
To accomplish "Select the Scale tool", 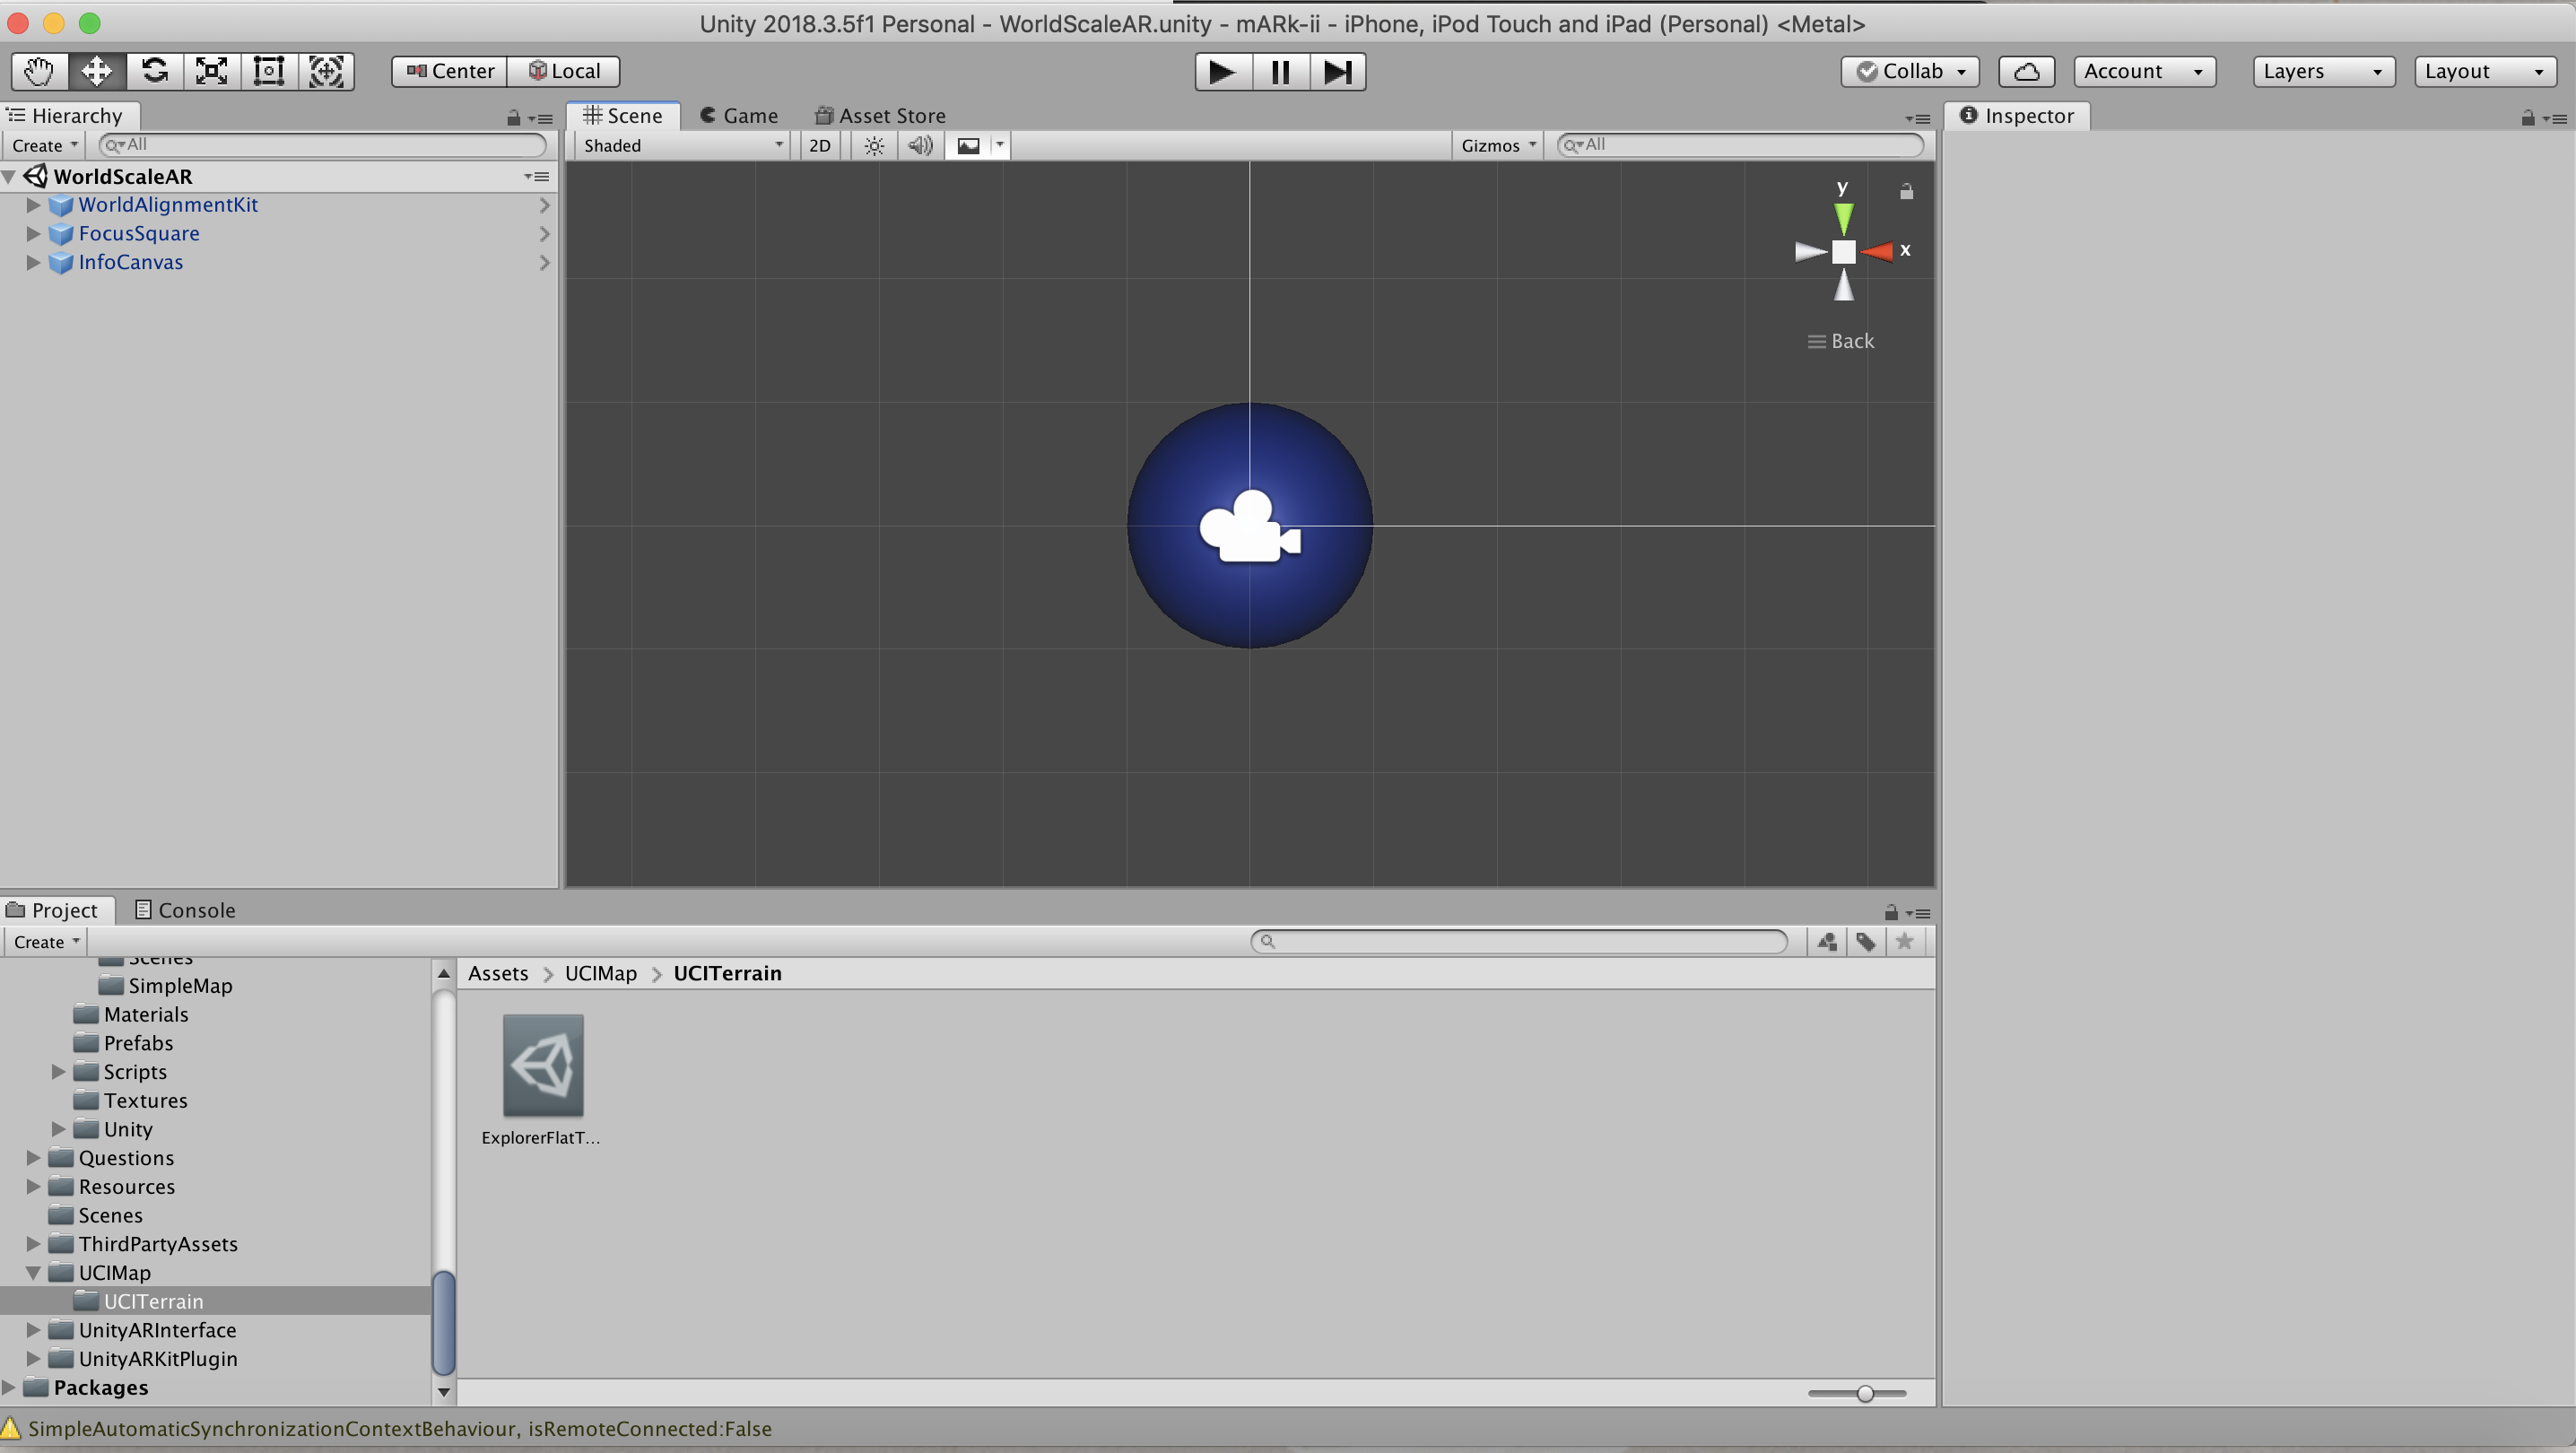I will (x=211, y=71).
